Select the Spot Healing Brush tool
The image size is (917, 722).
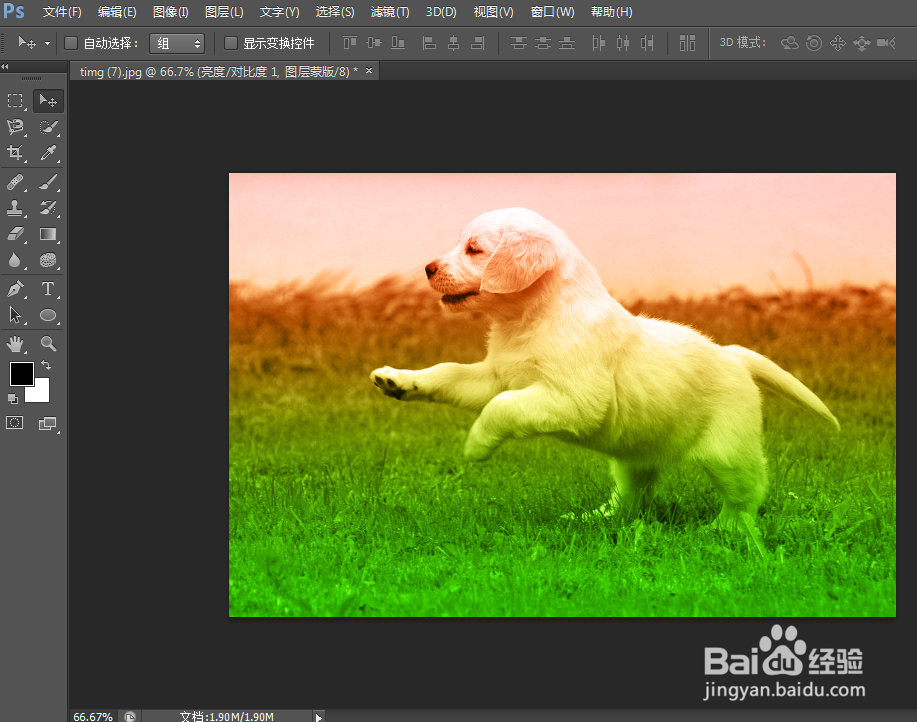tap(15, 182)
